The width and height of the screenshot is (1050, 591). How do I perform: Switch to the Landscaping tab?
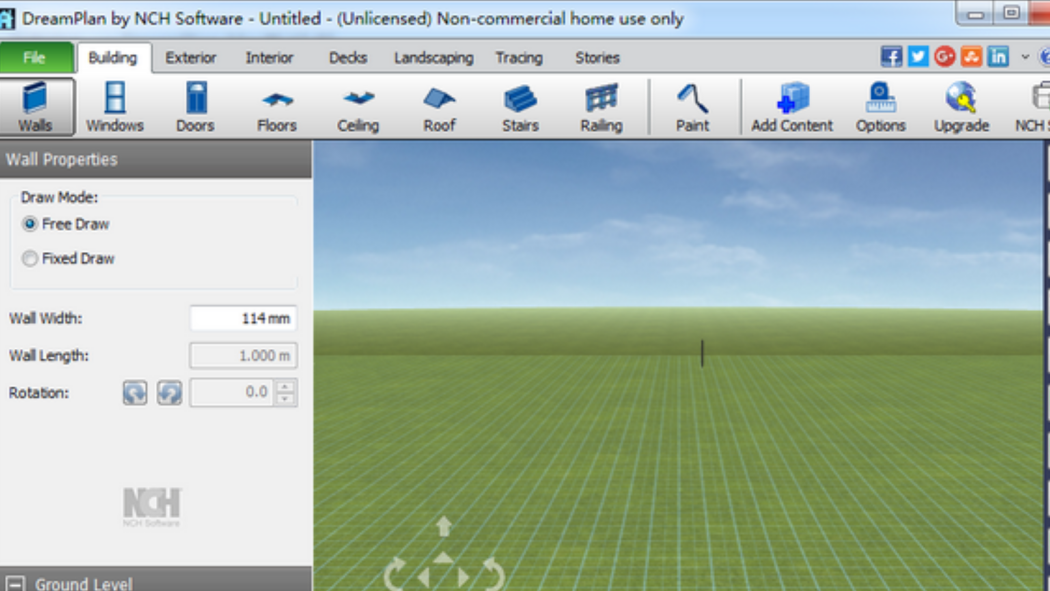[434, 58]
